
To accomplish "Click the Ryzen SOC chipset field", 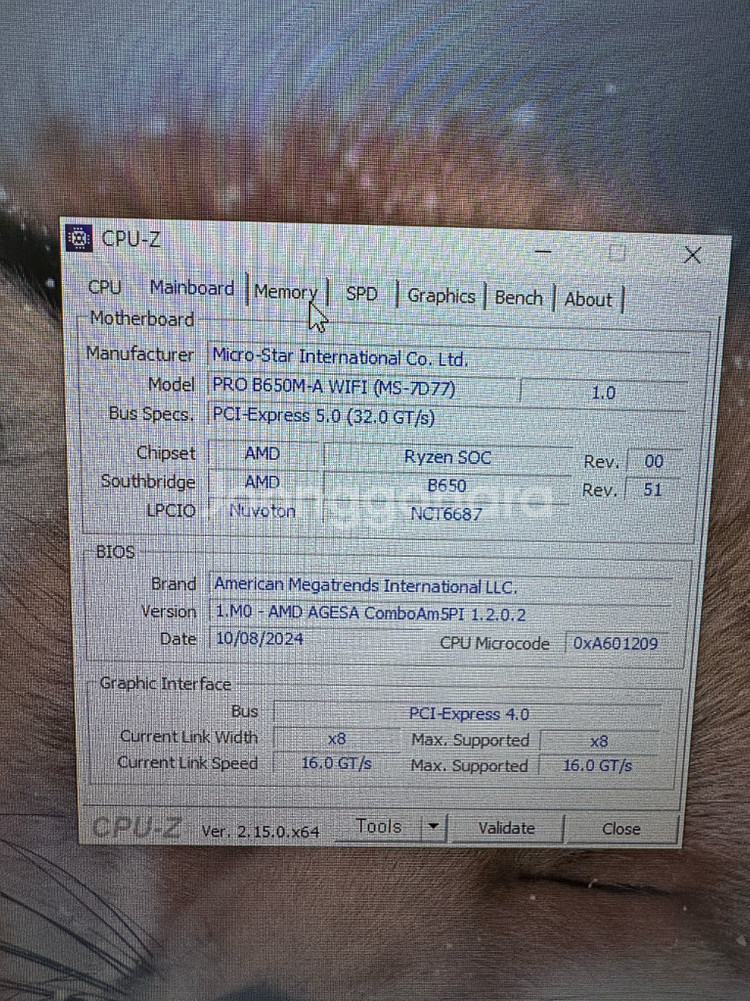I will [x=447, y=457].
